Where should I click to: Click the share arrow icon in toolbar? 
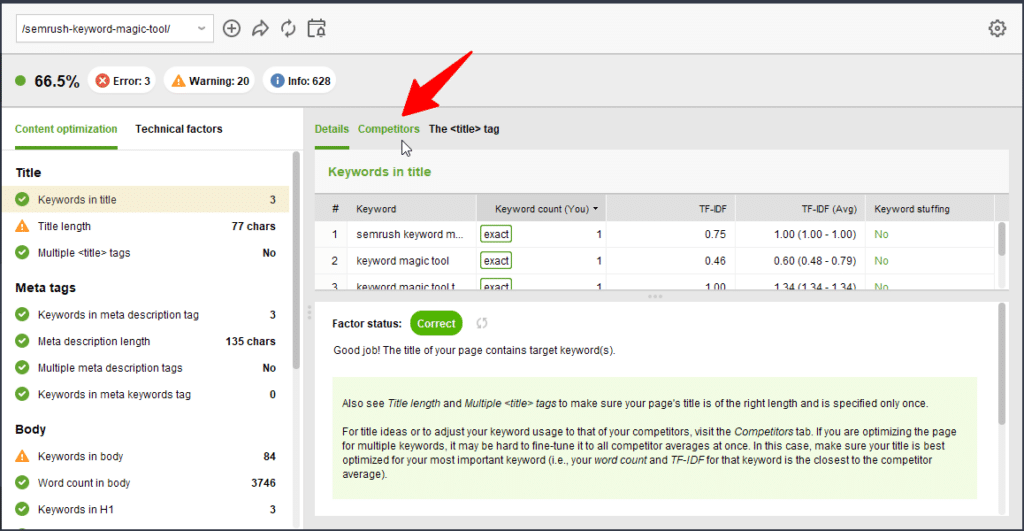[260, 29]
